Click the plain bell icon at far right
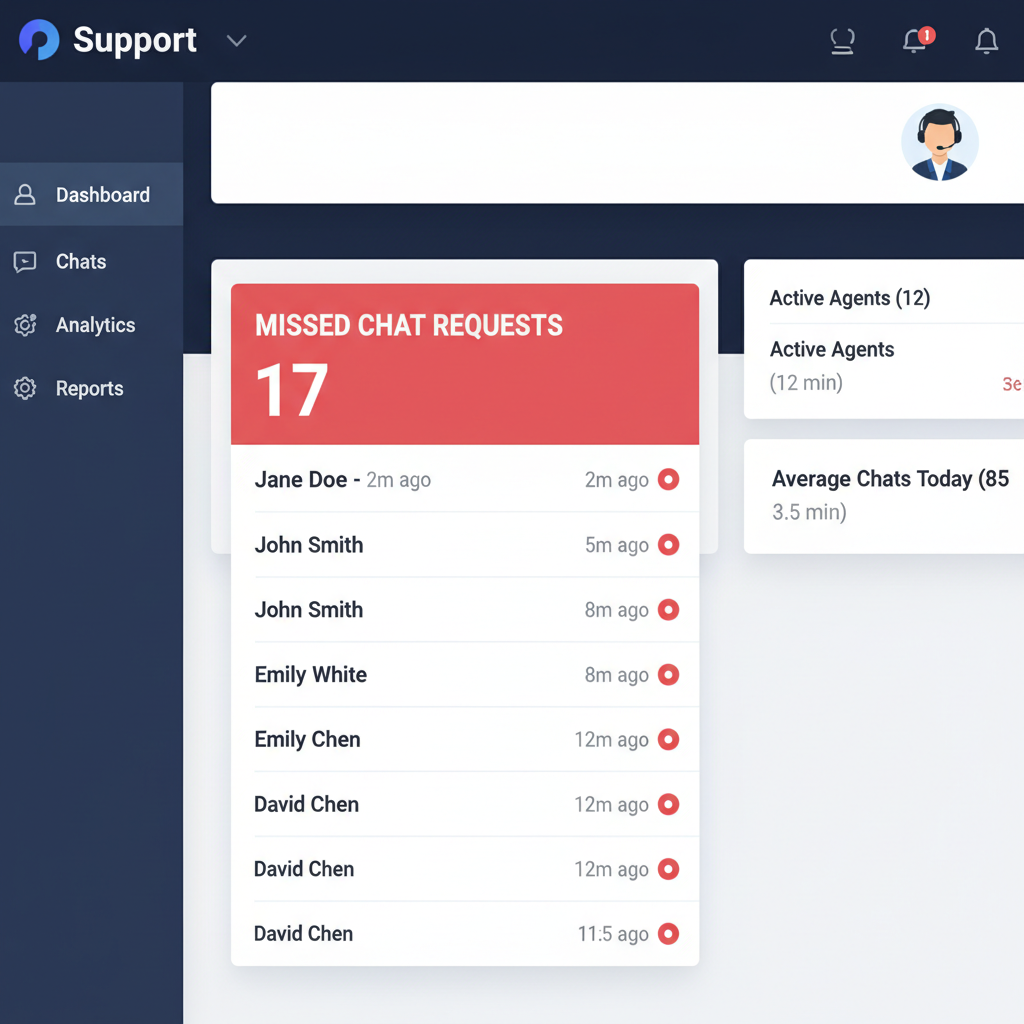 [x=986, y=41]
